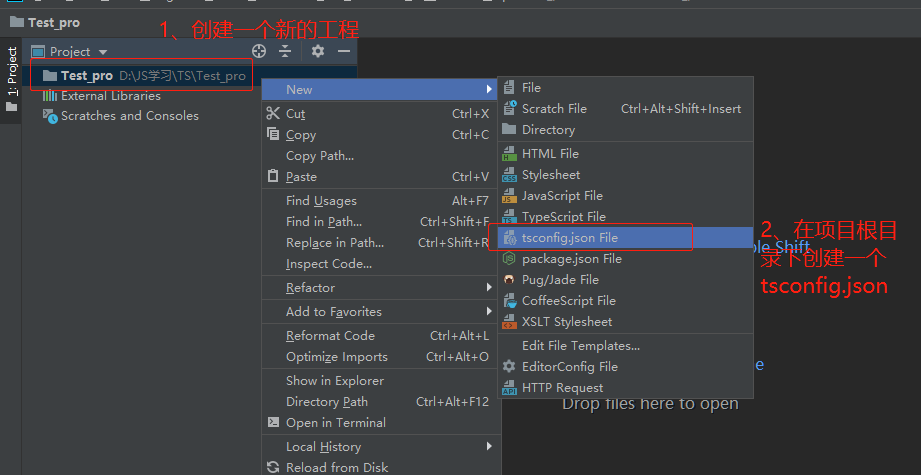Click the scissors Cut icon
Image resolution: width=921 pixels, height=475 pixels.
(x=273, y=113)
